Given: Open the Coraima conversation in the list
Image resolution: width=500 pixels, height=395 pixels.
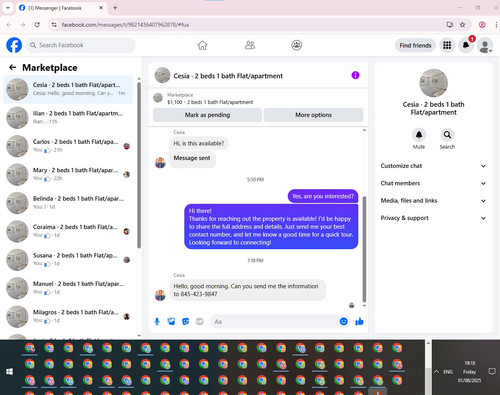Looking at the screenshot, I should [68, 231].
